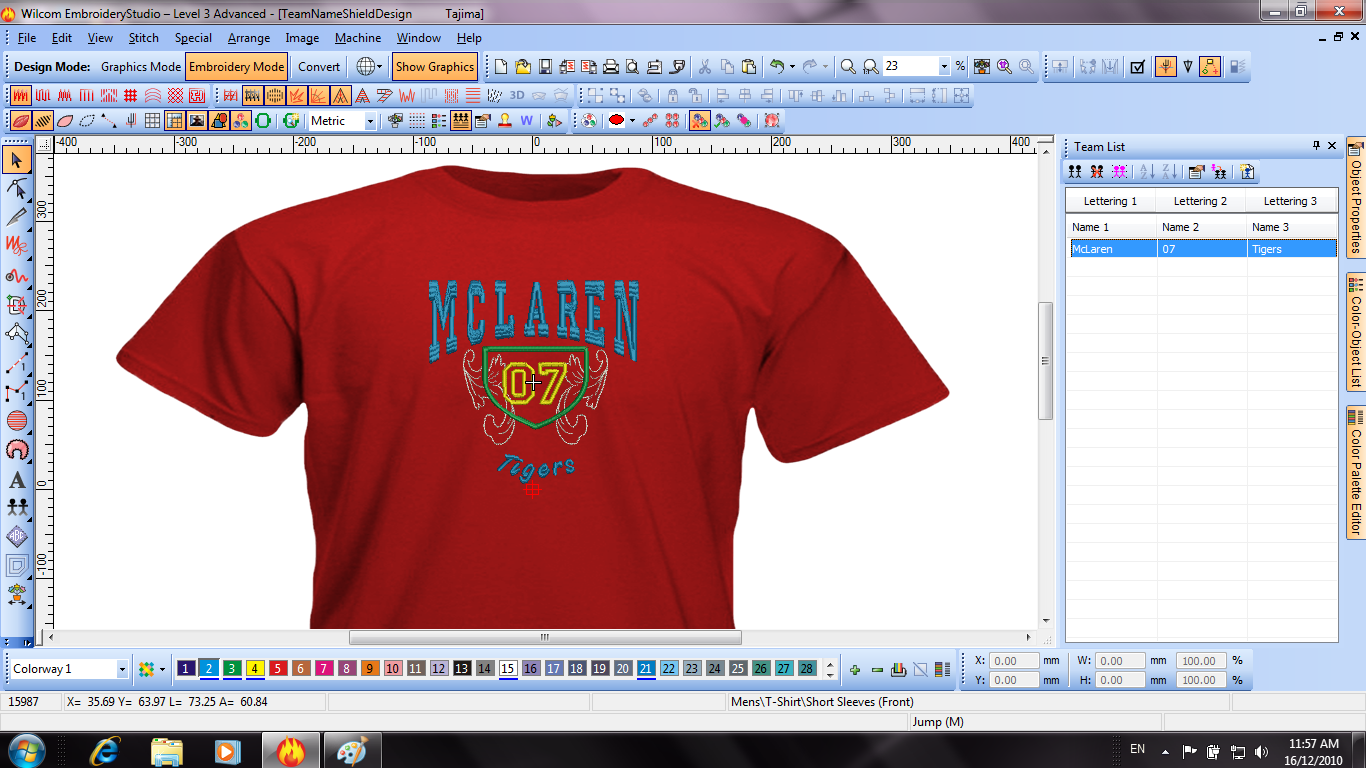Pick color swatch number 5
Image resolution: width=1366 pixels, height=768 pixels.
[x=278, y=669]
